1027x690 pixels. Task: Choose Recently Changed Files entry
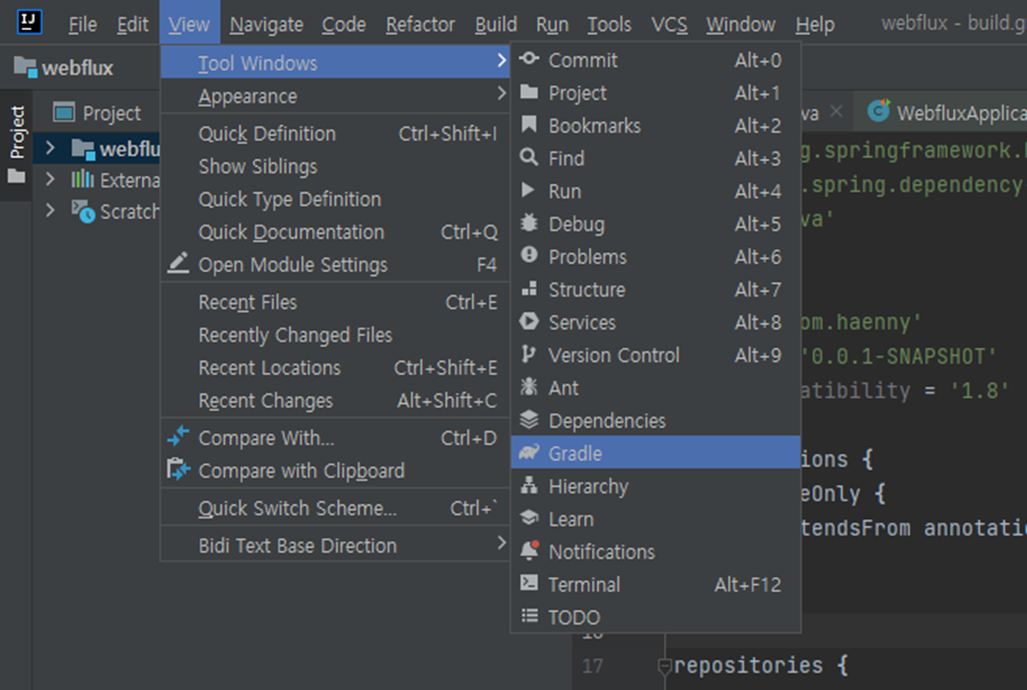[x=335, y=335]
